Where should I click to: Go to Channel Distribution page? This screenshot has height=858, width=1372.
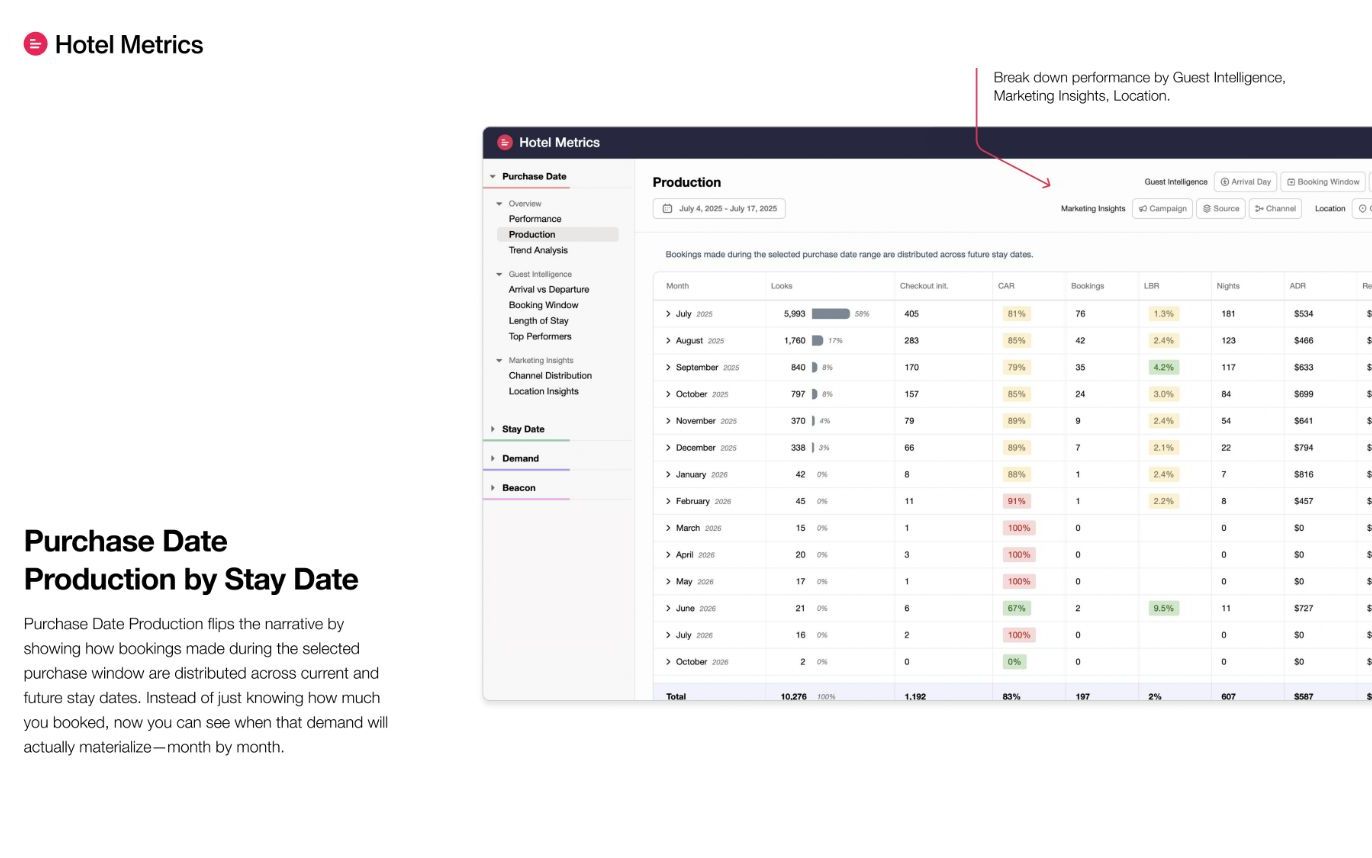[x=550, y=376]
